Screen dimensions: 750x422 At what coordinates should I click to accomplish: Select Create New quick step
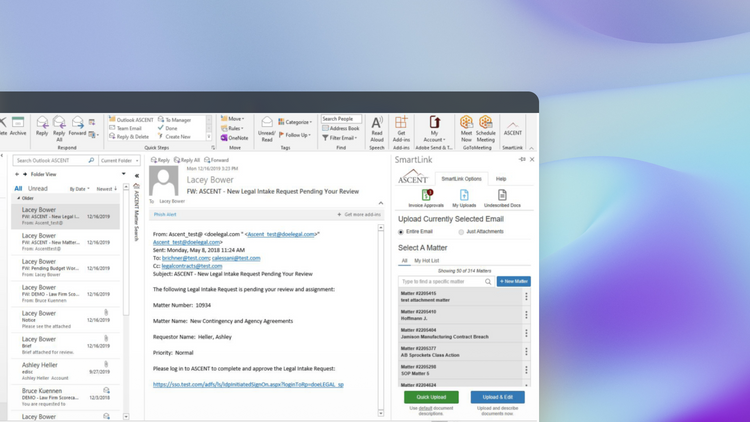pyautogui.click(x=175, y=136)
